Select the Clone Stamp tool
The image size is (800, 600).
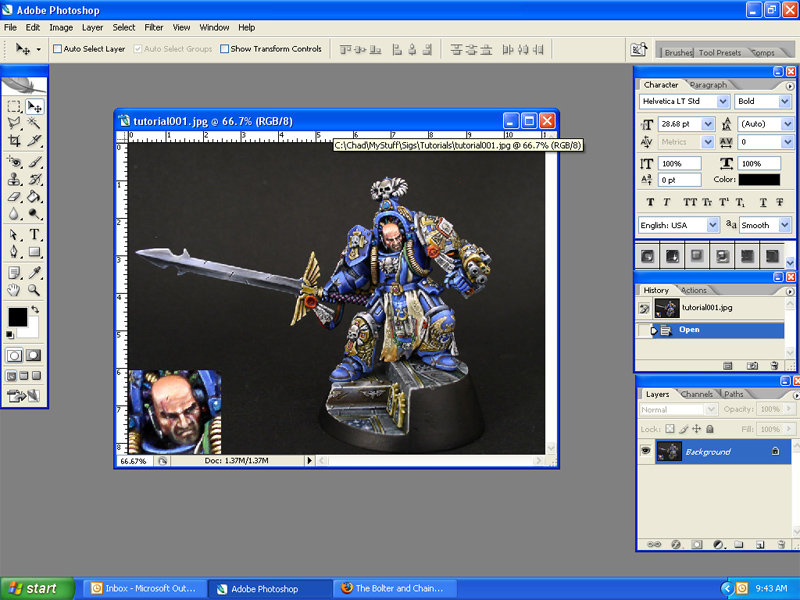pos(13,180)
